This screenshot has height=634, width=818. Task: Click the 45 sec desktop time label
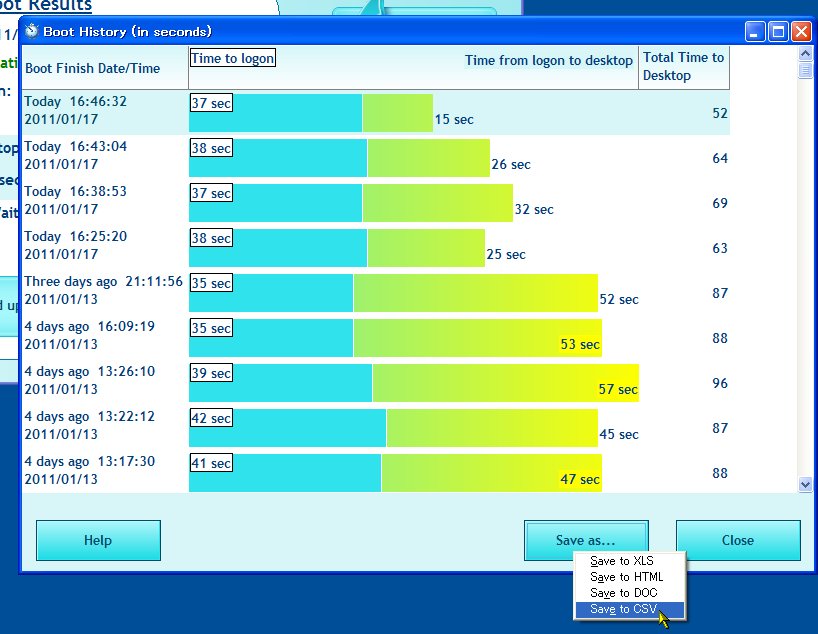point(619,434)
